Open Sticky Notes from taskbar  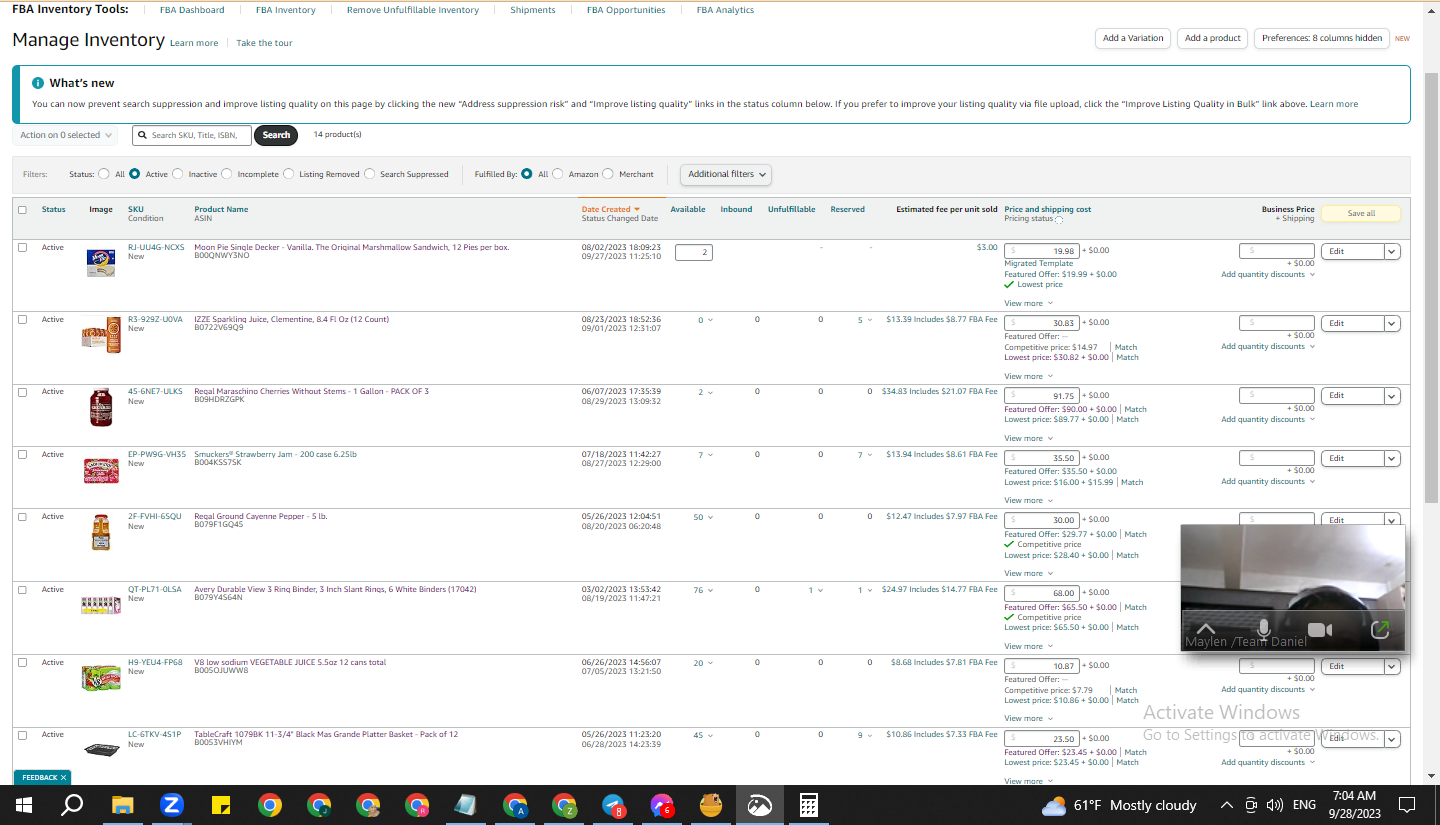click(x=221, y=805)
